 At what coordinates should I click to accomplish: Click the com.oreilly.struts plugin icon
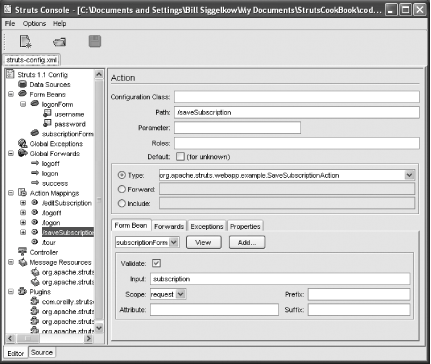(x=35, y=301)
